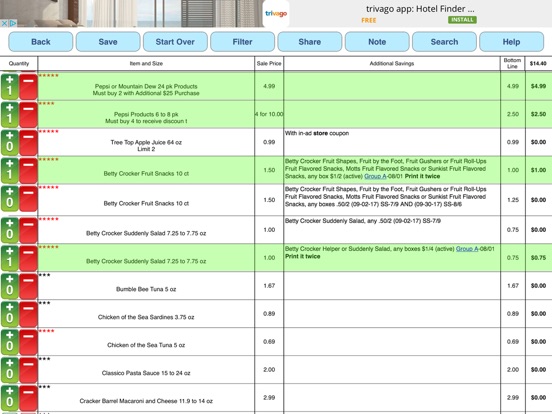
Task: Add one Bumble Bee Tuna 5 oz
Action: 10,286
